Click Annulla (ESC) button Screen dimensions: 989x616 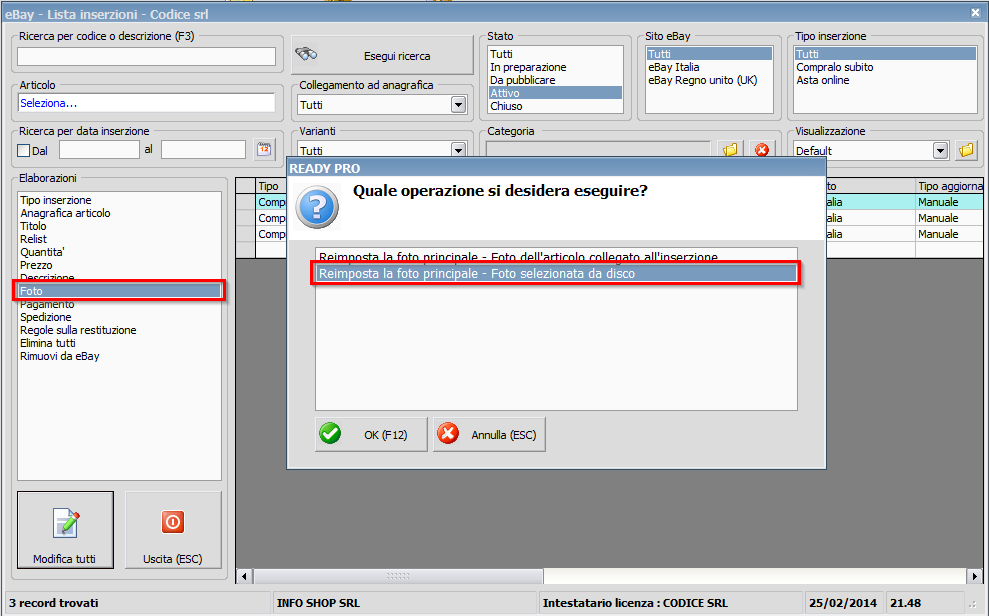[489, 434]
